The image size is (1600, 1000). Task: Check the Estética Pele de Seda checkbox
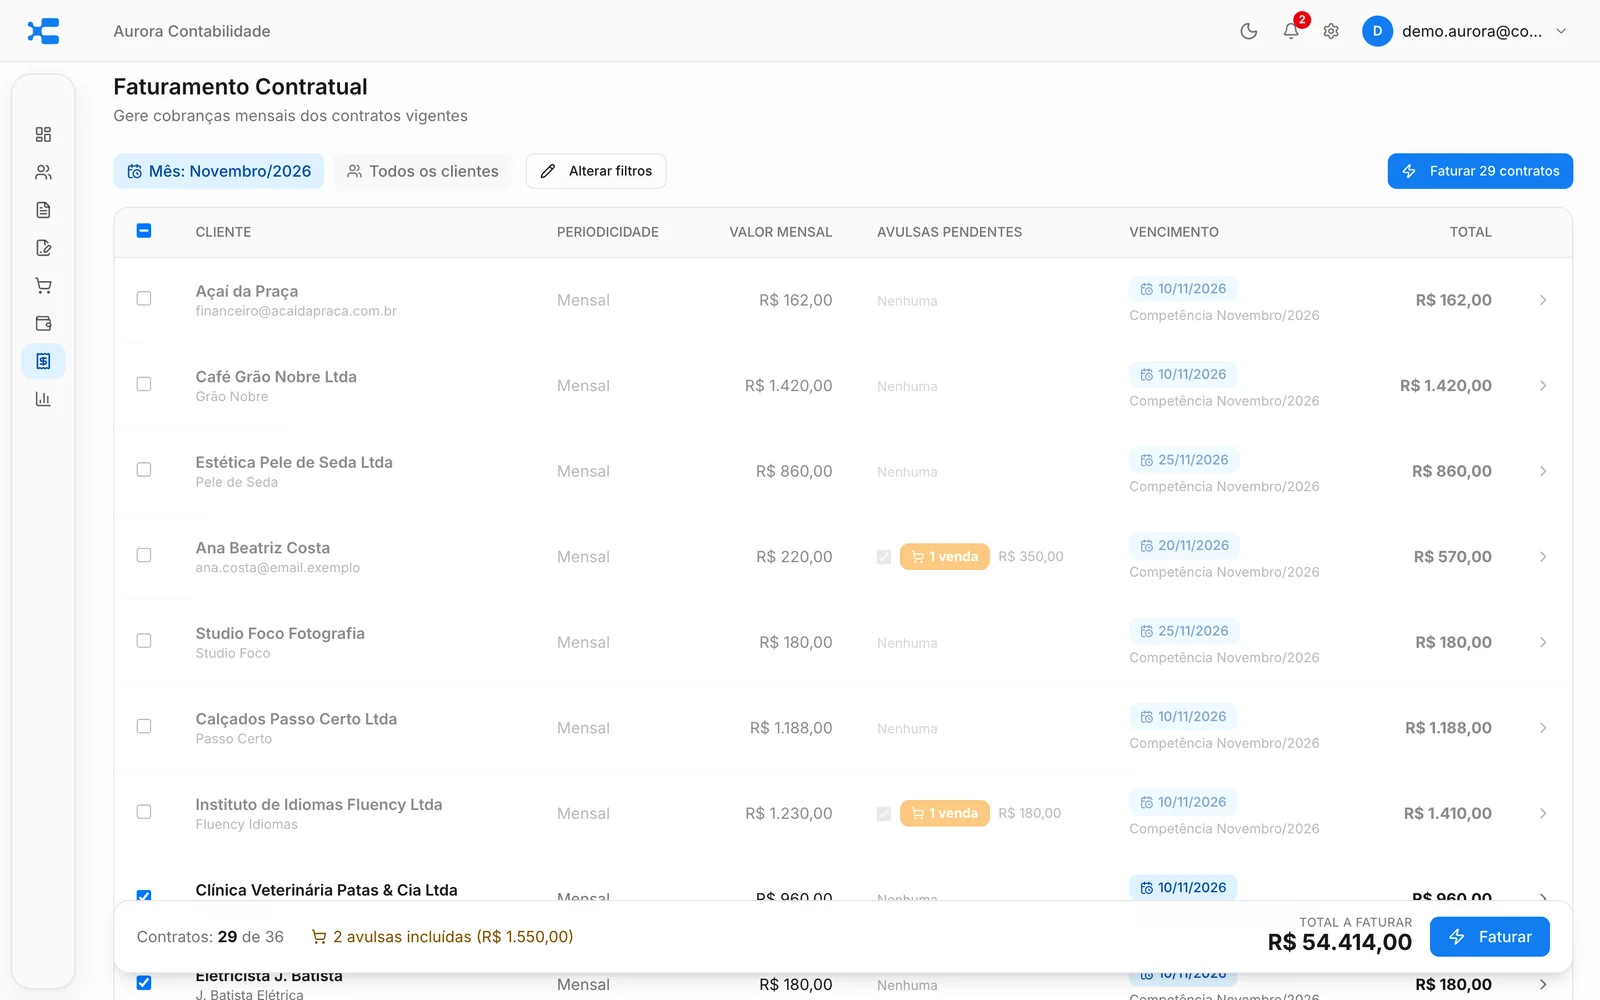[x=144, y=470]
